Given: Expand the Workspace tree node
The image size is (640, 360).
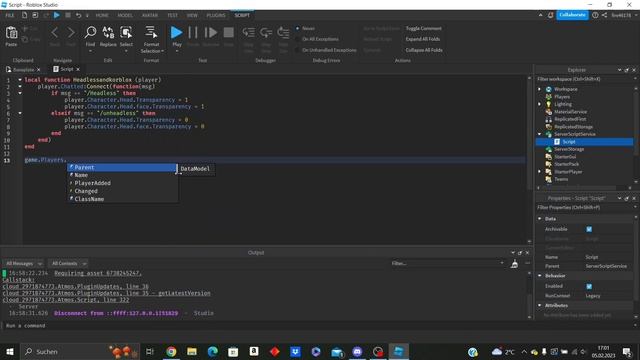Looking at the screenshot, I should coord(540,89).
